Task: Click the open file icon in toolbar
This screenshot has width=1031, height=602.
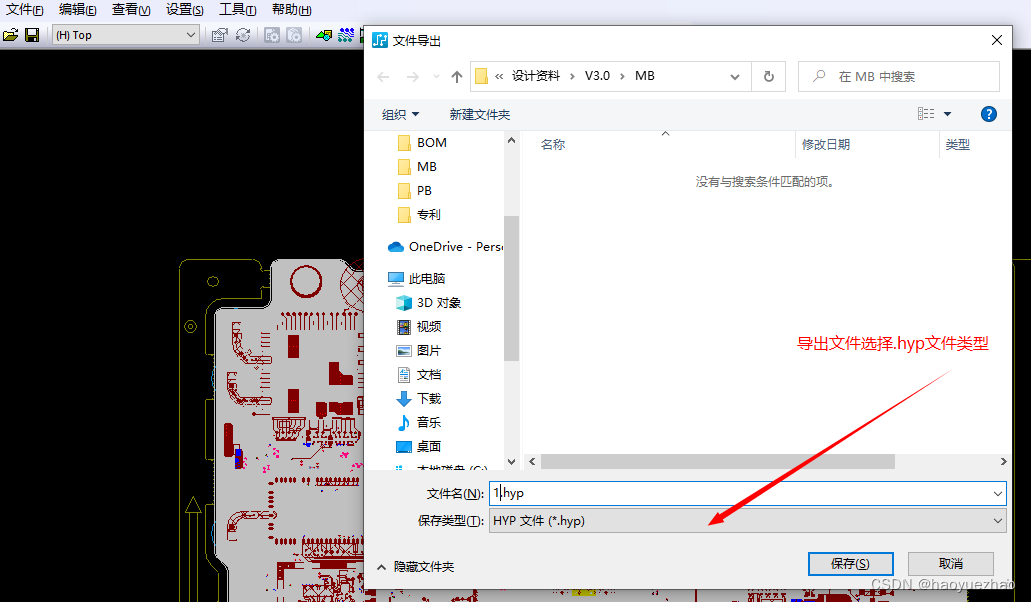Action: (x=11, y=35)
